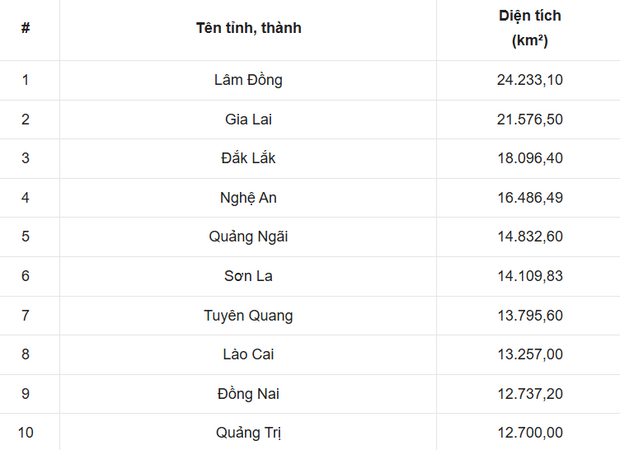Select the Đồng Nai province cell
The width and height of the screenshot is (620, 450).
click(x=248, y=394)
